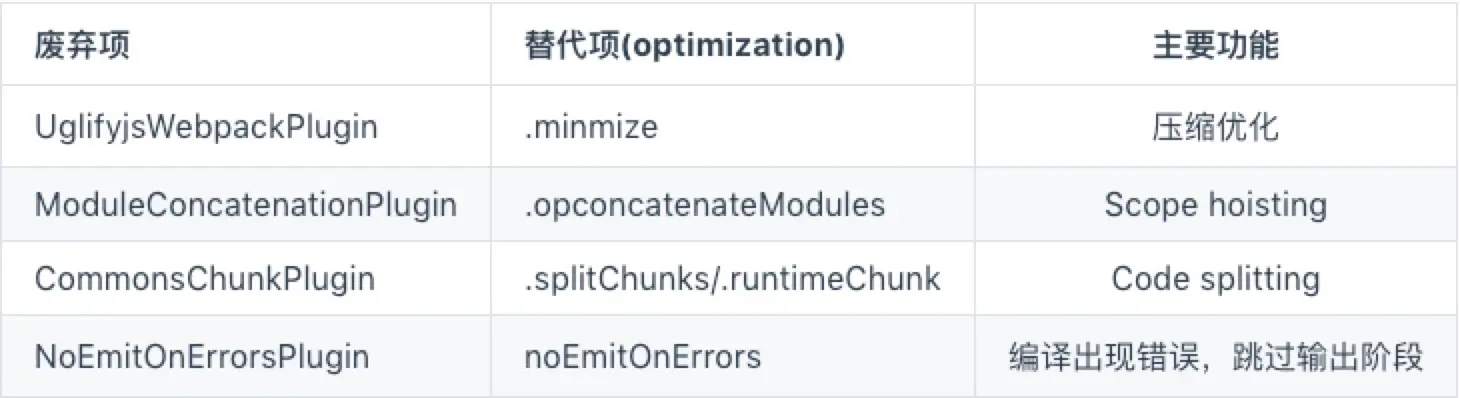Click the .splitChunks/.runtimeChunk text
The width and height of the screenshot is (1460, 398).
pos(732,279)
